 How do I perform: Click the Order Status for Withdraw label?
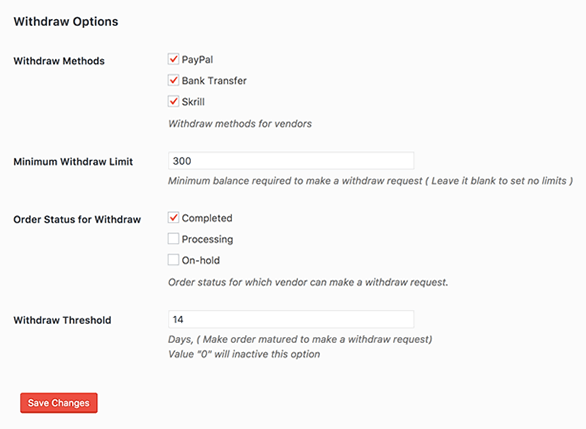pos(77,219)
